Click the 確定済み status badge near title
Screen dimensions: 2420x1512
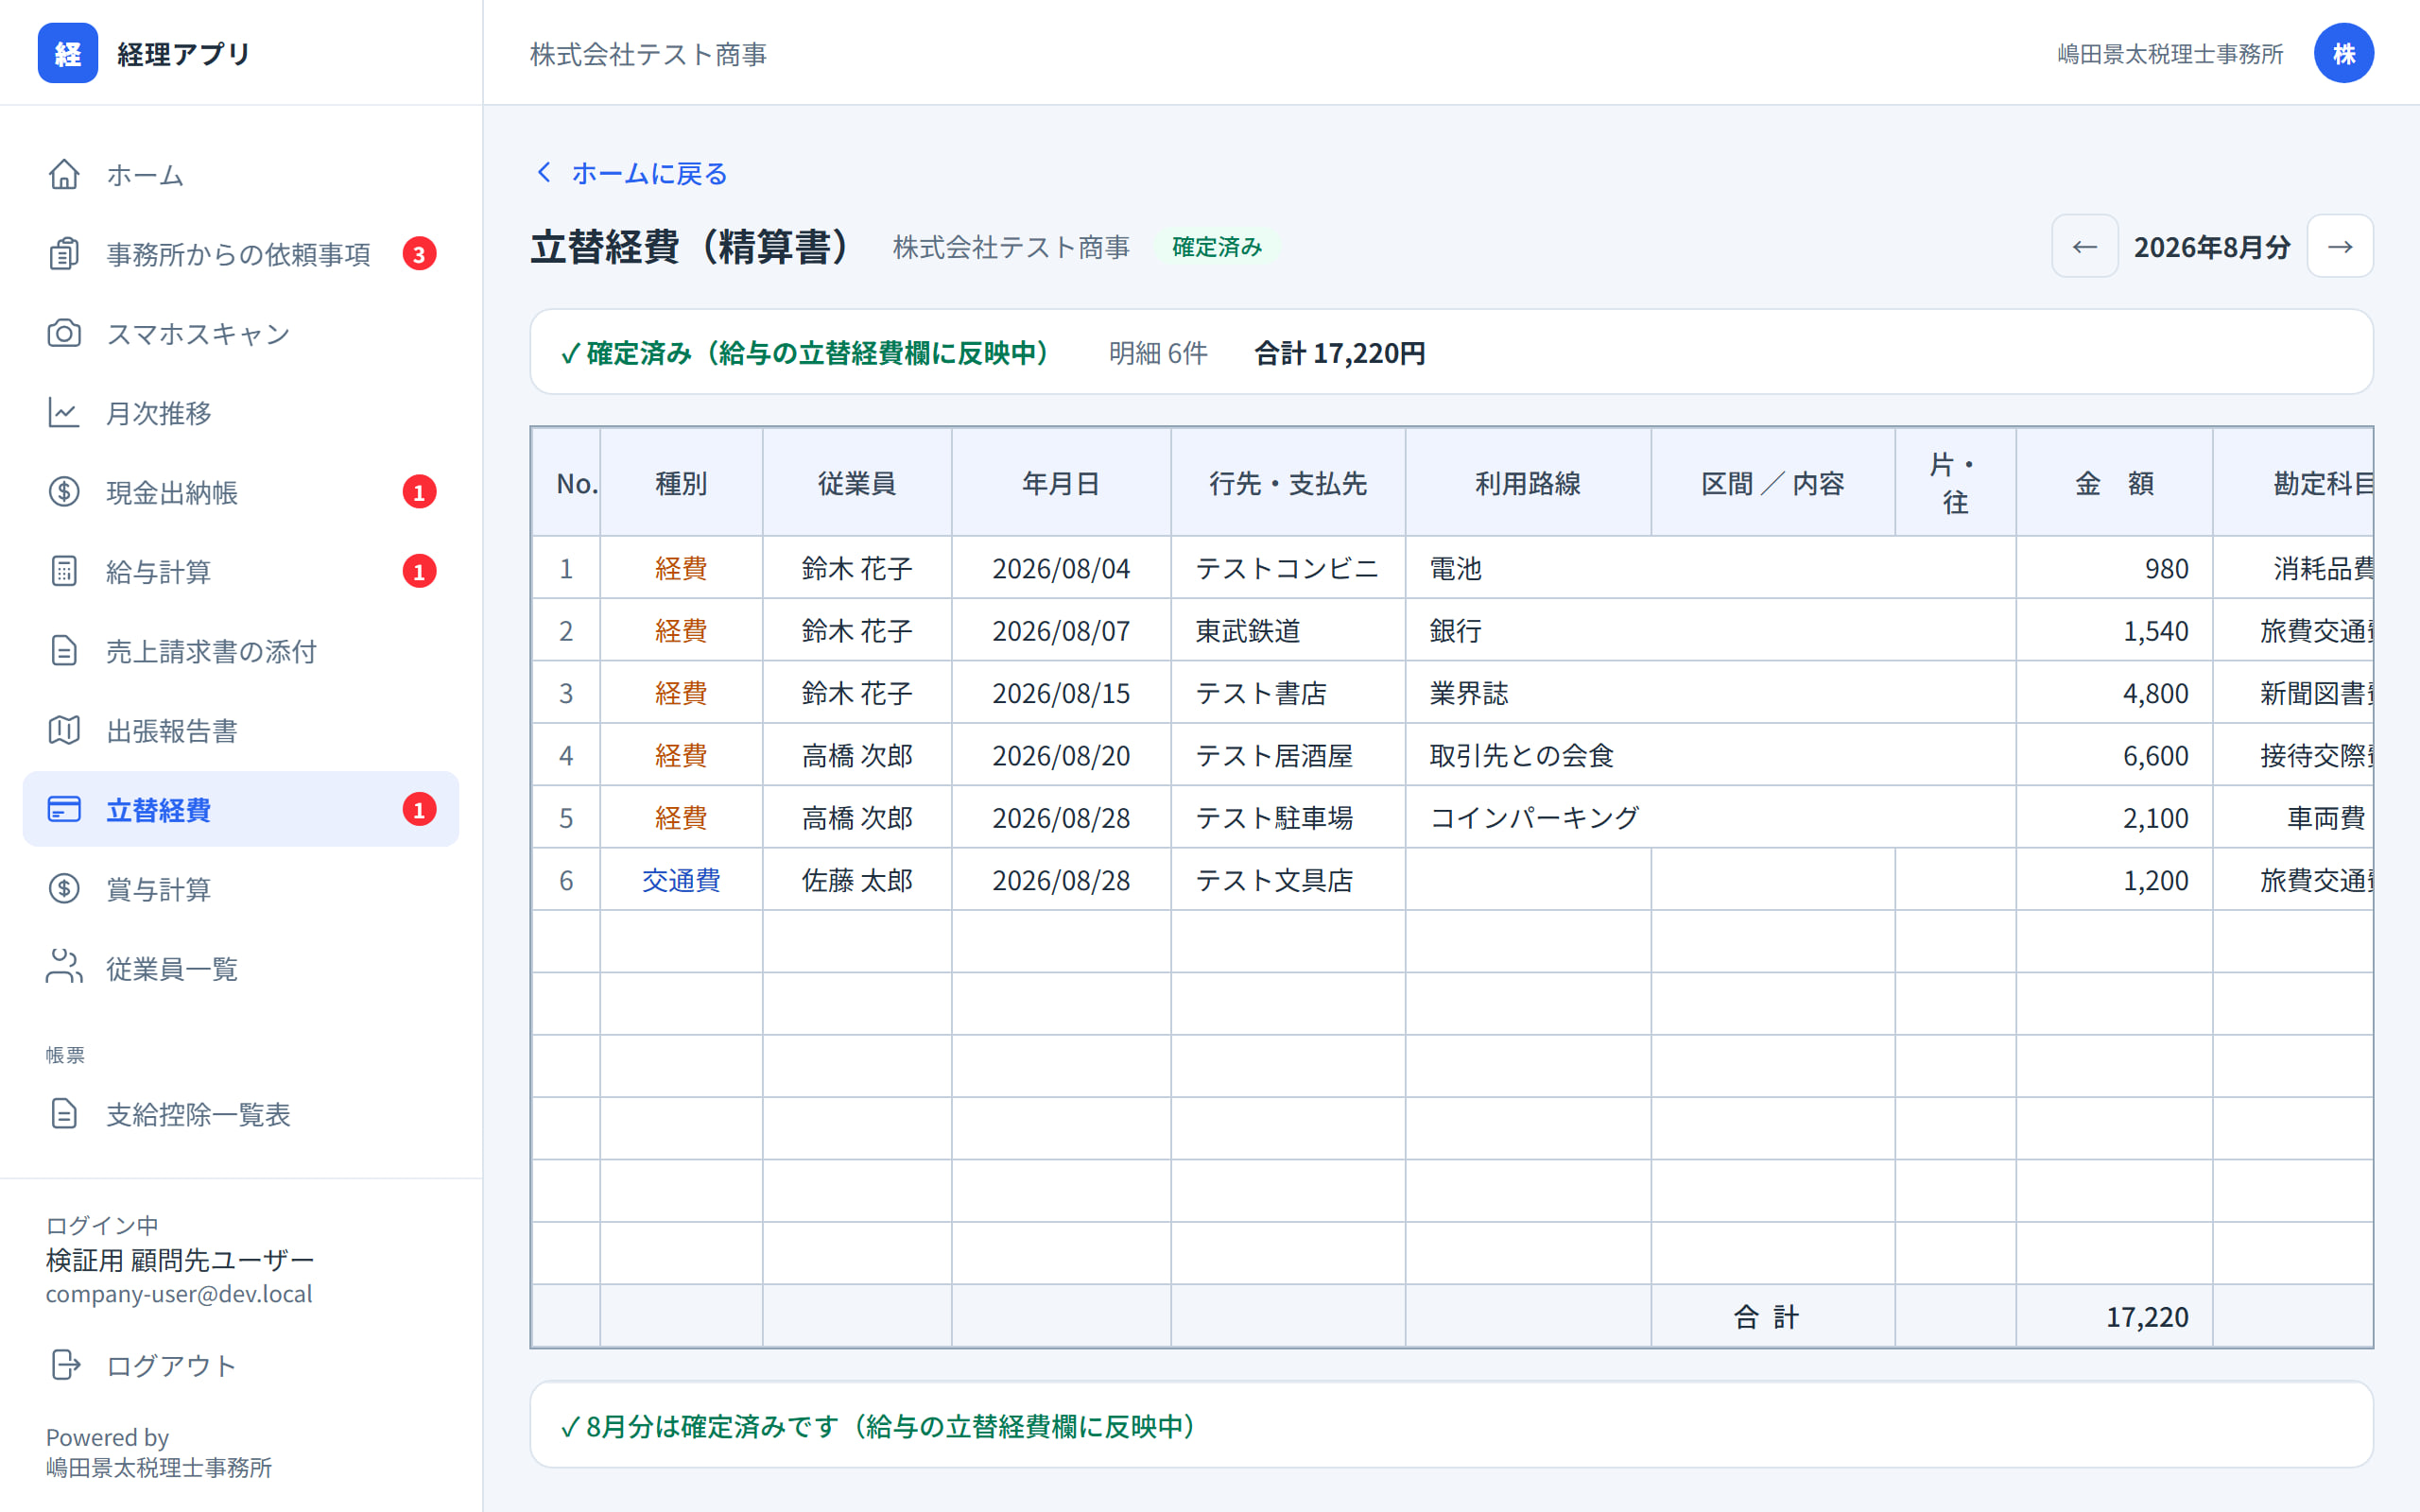pyautogui.click(x=1217, y=247)
